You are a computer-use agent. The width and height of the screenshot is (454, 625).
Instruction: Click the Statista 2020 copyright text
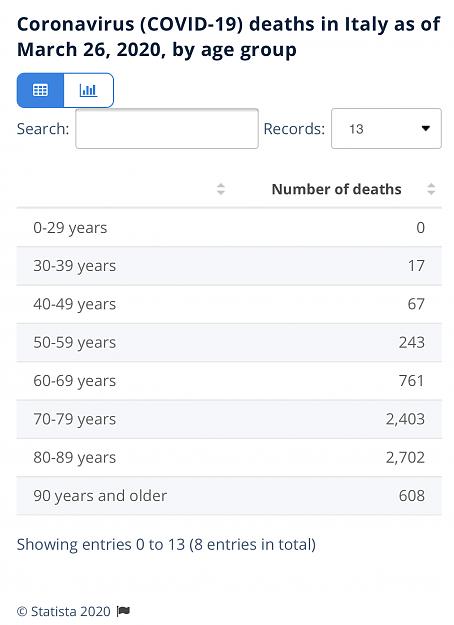64,611
